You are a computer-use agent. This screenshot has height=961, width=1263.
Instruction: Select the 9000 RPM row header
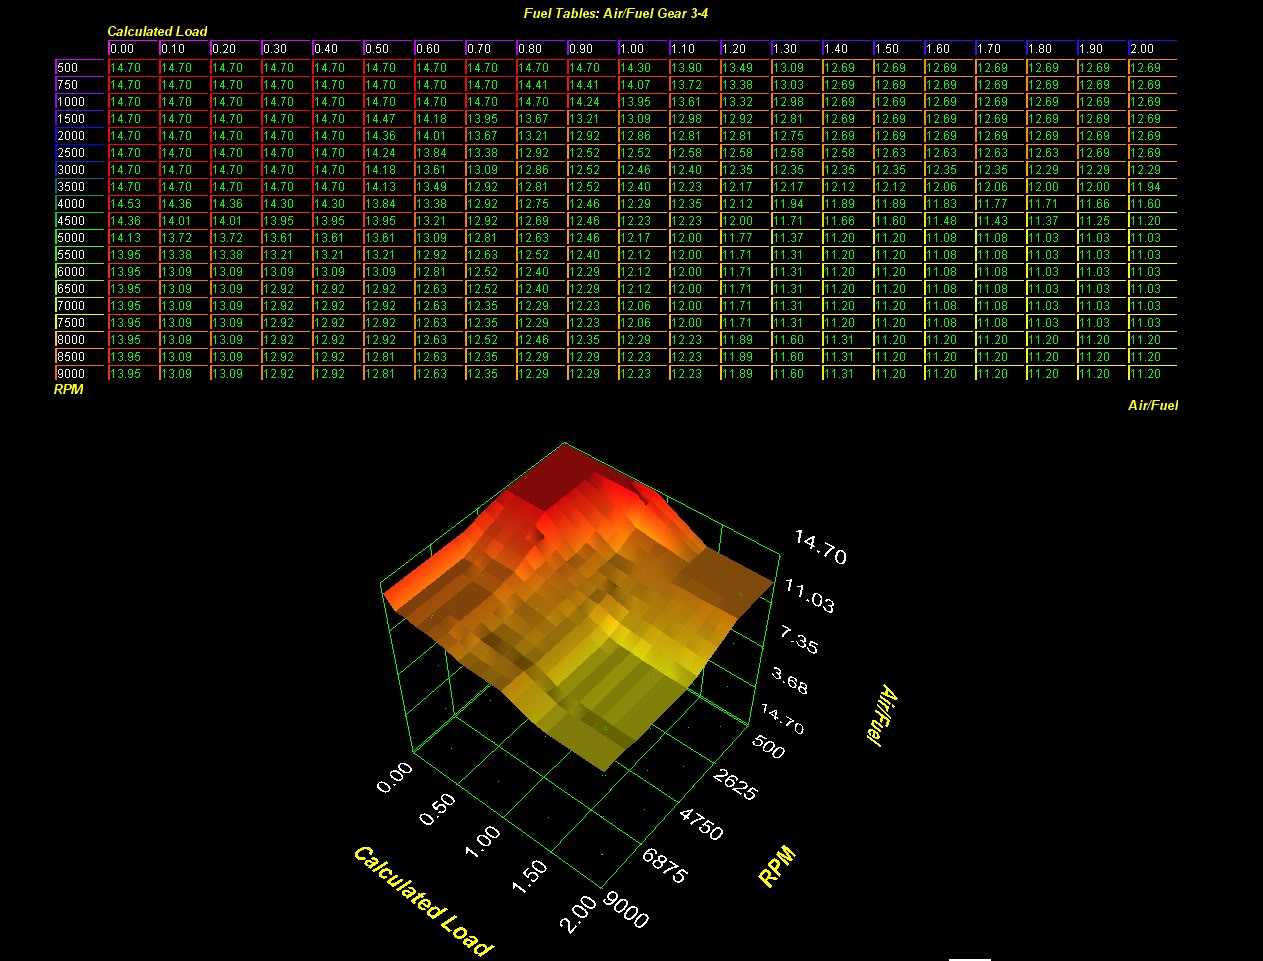click(79, 374)
